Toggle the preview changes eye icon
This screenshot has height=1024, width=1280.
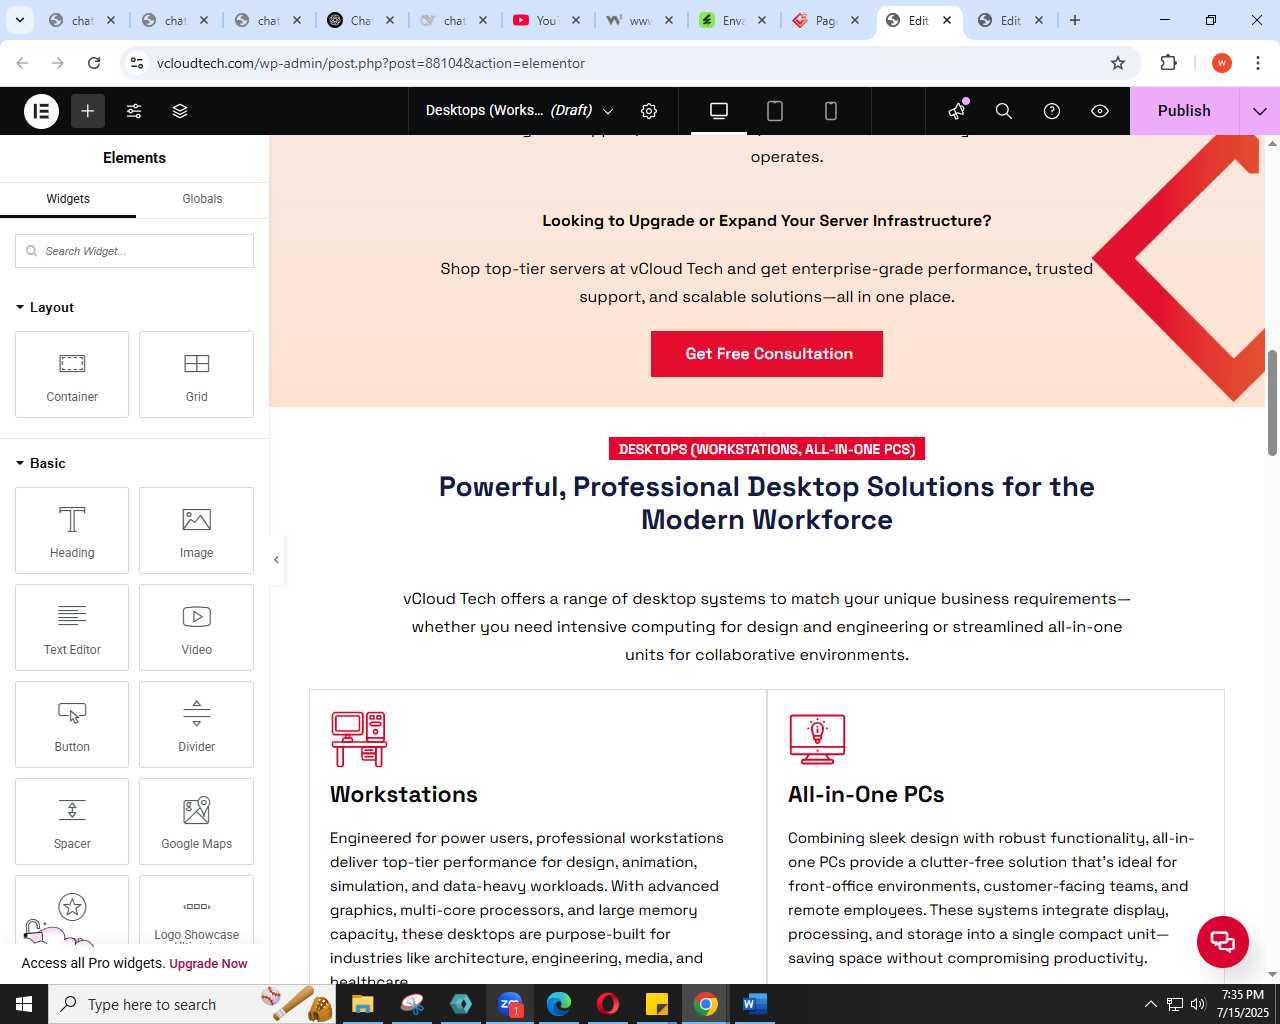click(1100, 111)
